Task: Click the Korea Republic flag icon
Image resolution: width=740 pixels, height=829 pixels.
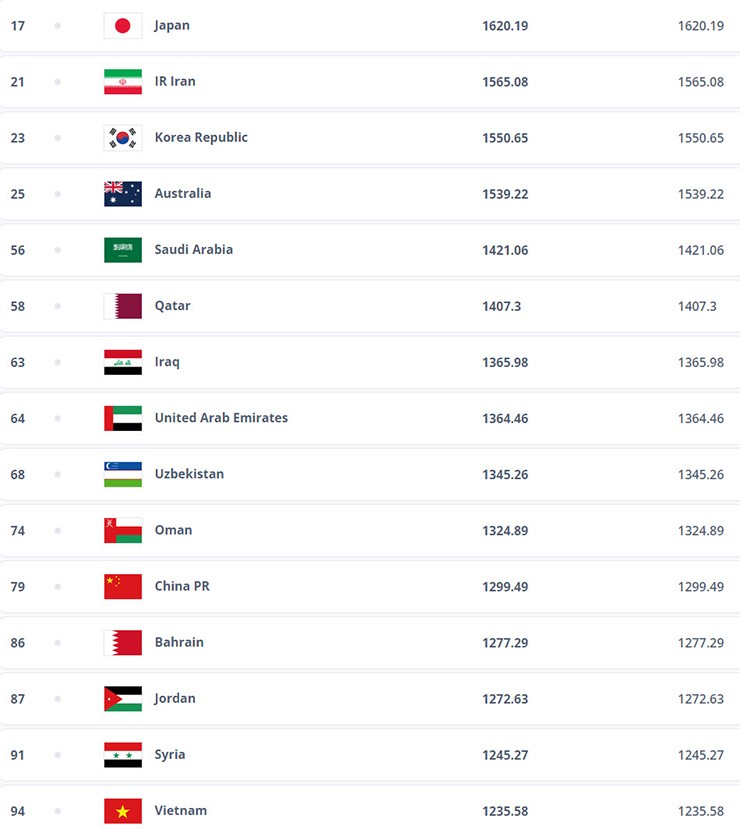Action: point(123,138)
